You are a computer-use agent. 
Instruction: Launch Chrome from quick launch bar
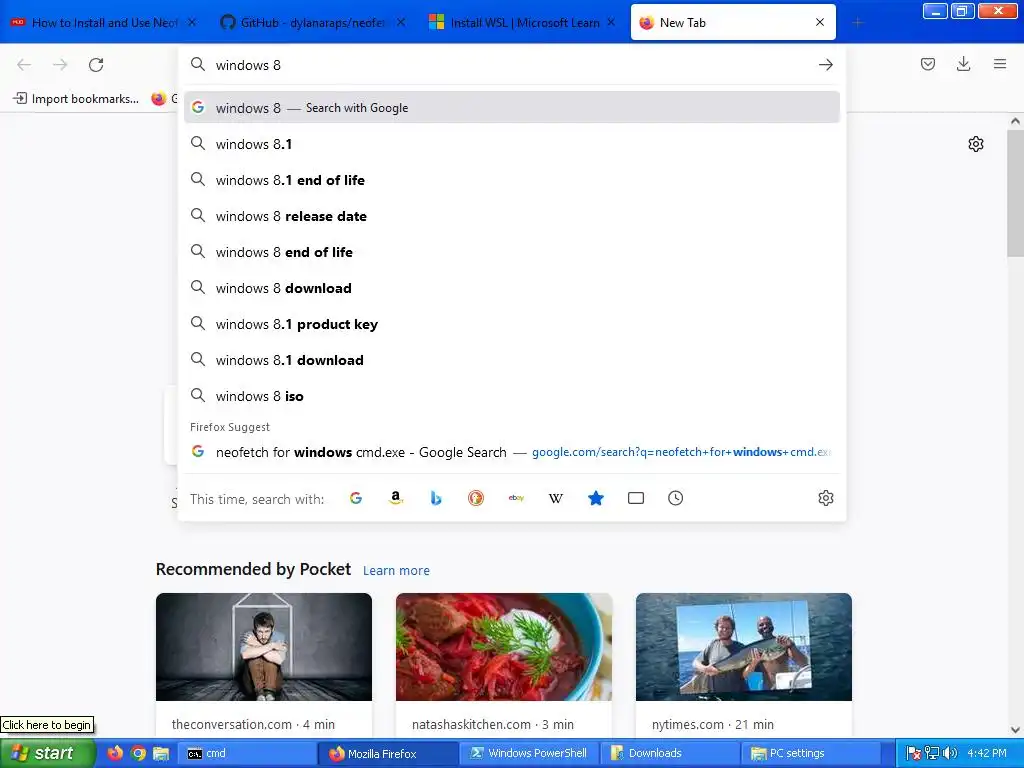pyautogui.click(x=138, y=753)
